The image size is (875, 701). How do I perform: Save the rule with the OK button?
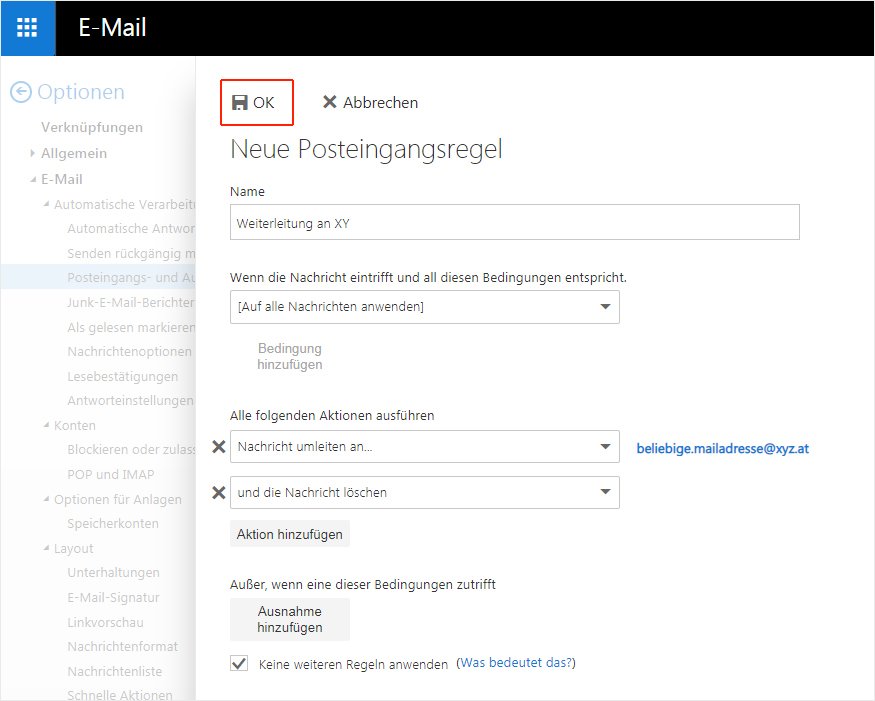pos(255,102)
